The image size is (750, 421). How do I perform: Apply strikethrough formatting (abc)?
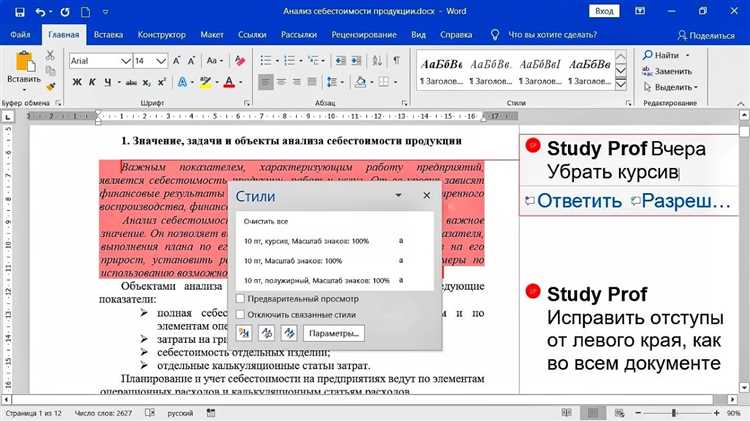pos(131,83)
